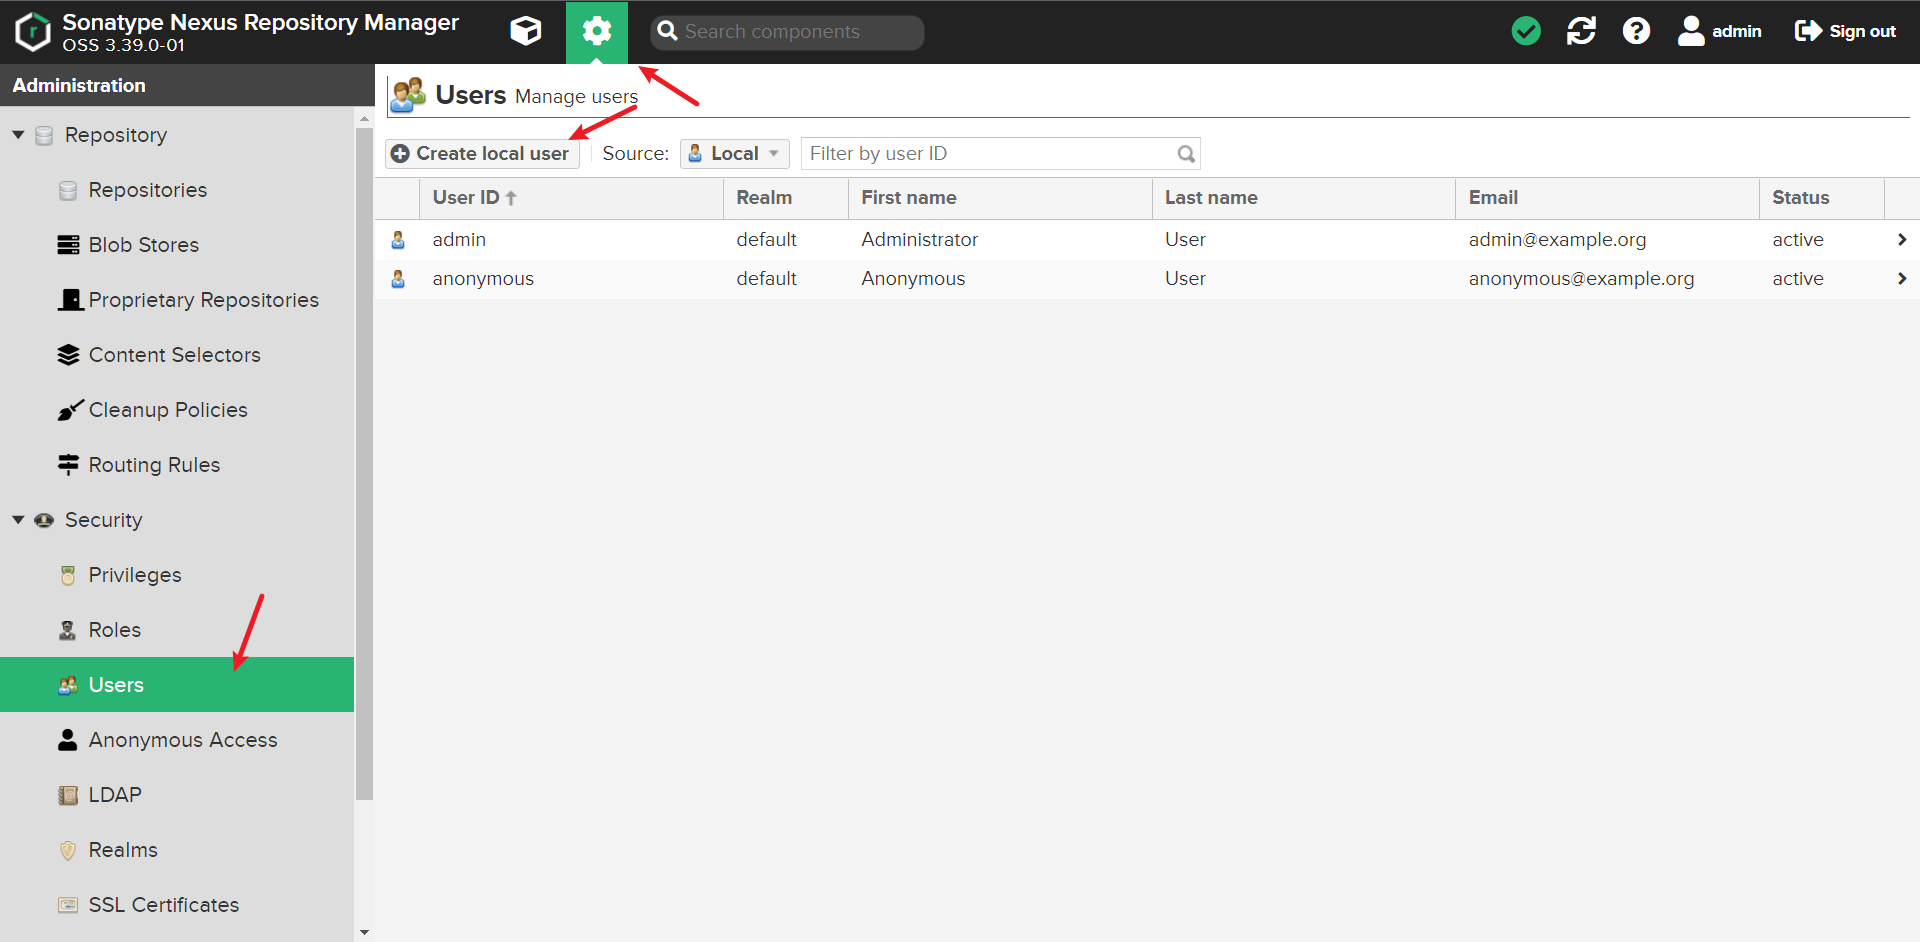Open the admin account link
The image size is (1920, 942).
coord(1737,32)
